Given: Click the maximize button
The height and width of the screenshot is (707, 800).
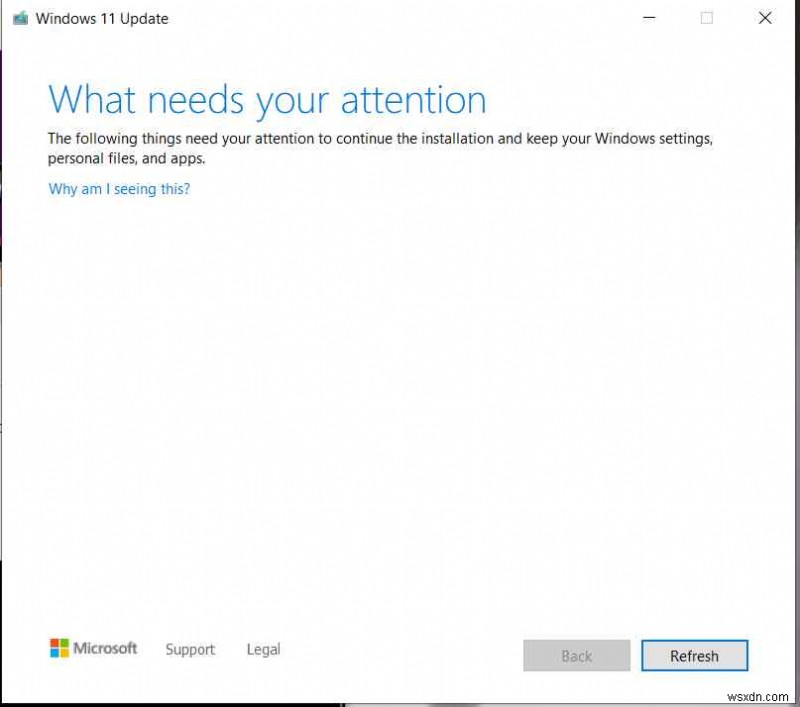Looking at the screenshot, I should click(707, 17).
